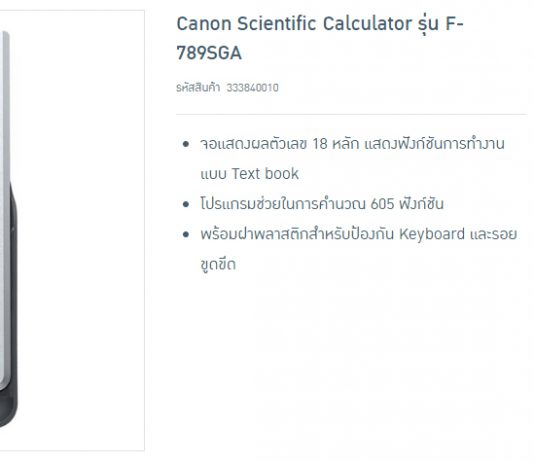Image resolution: width=534 pixels, height=462 pixels.
Task: Click the bullet dot before the first feature
Action: click(186, 144)
